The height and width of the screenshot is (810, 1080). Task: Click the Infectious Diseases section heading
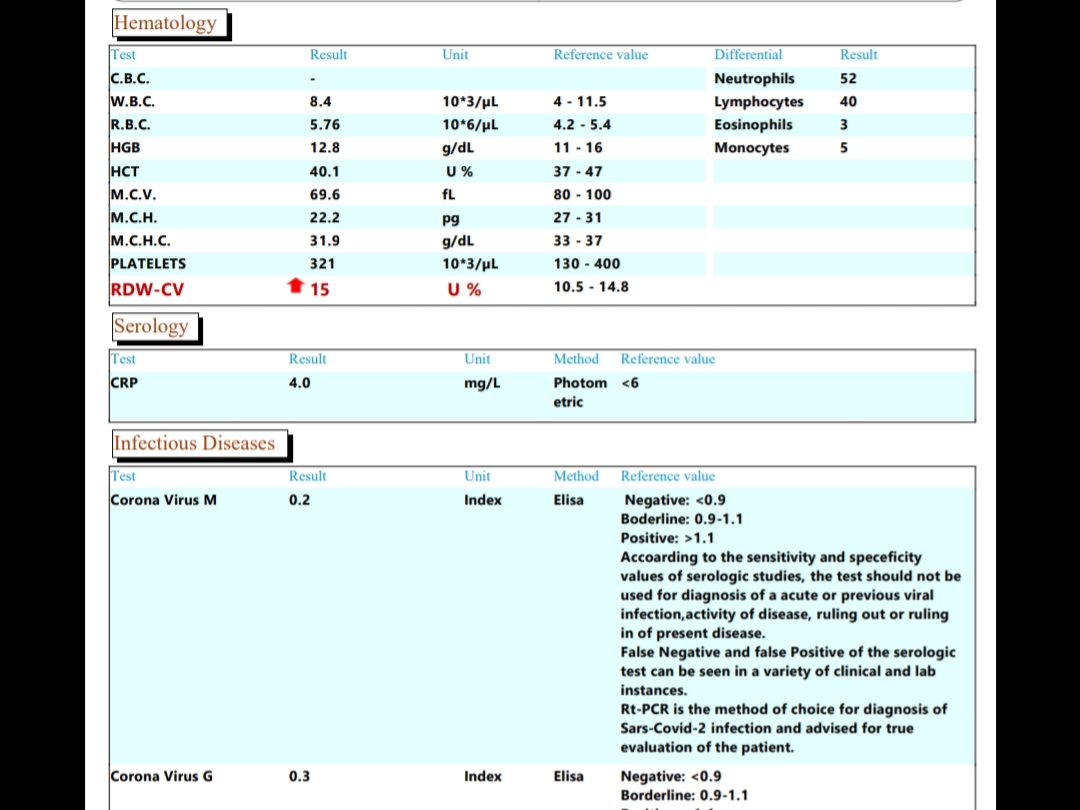pyautogui.click(x=194, y=443)
